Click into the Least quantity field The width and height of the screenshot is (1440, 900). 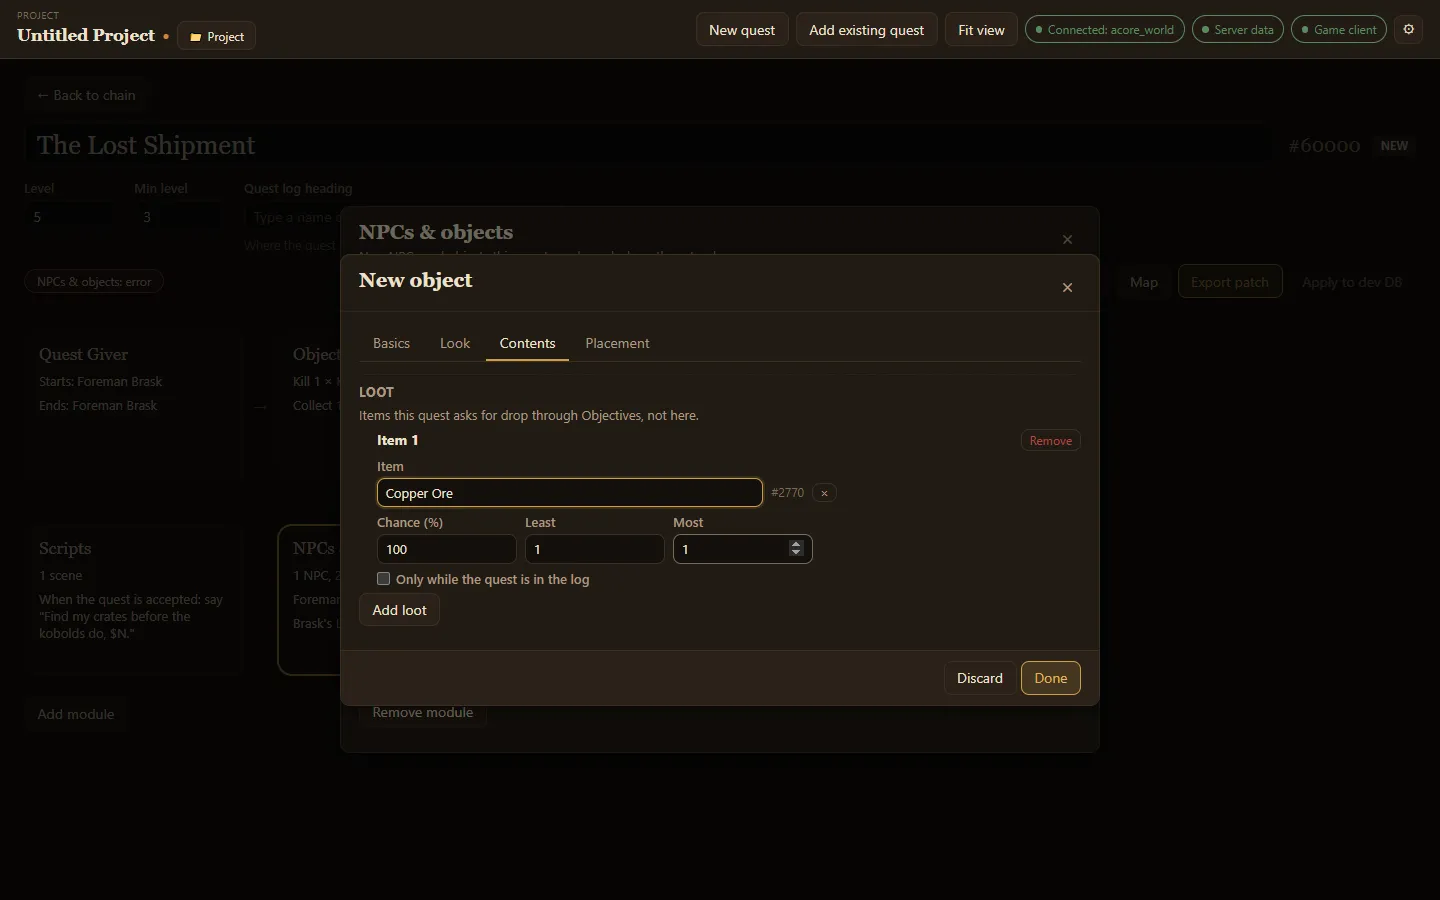[594, 549]
